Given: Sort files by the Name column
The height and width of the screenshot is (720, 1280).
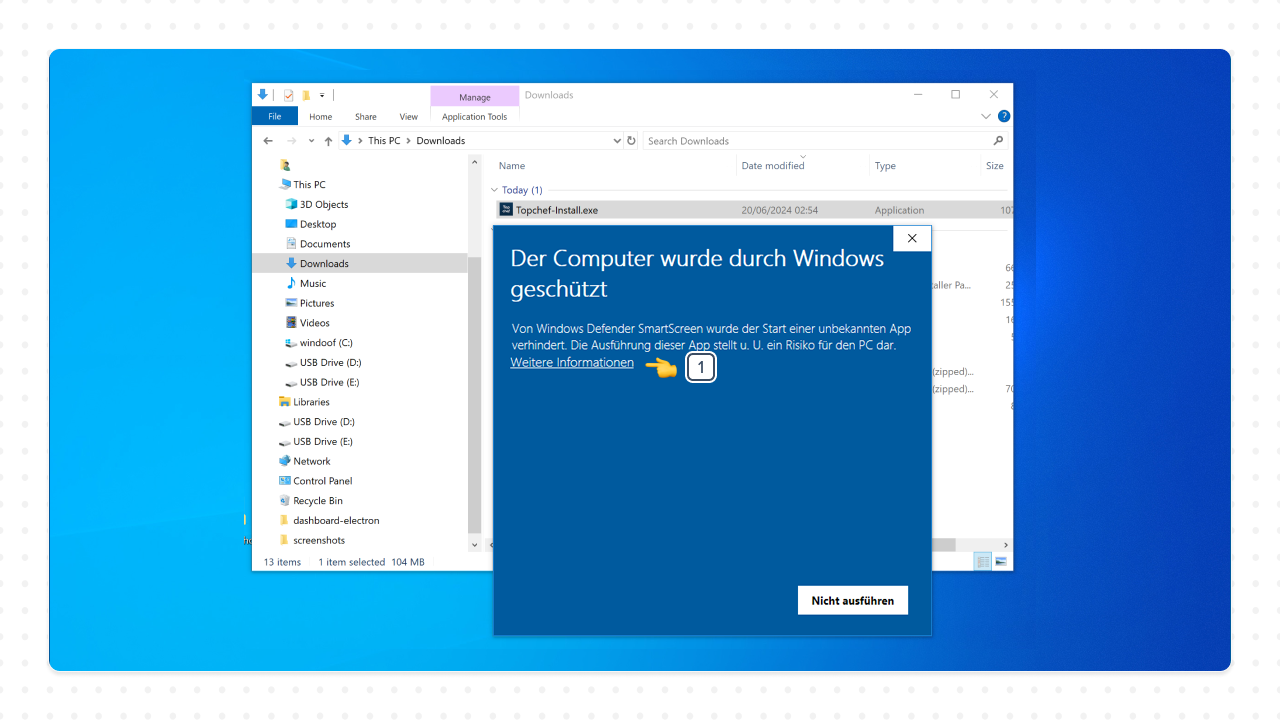Looking at the screenshot, I should click(x=512, y=166).
